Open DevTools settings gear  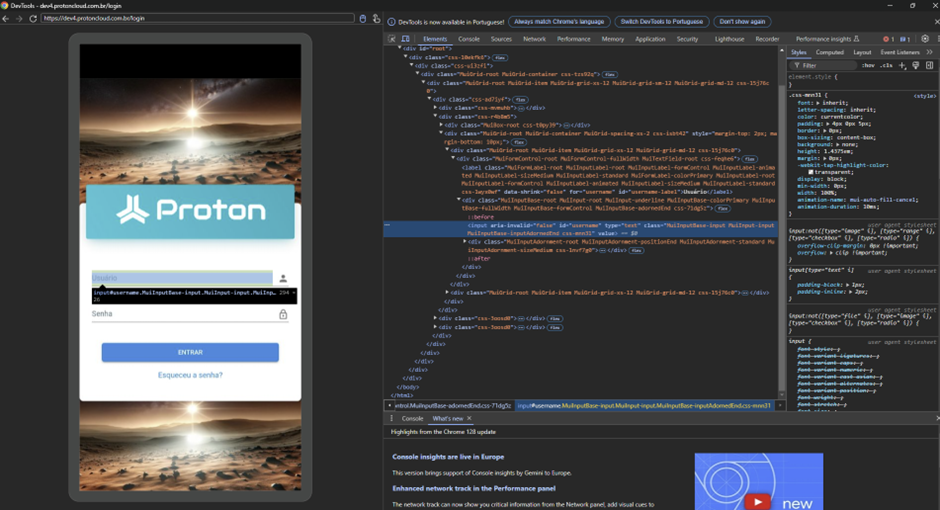925,39
